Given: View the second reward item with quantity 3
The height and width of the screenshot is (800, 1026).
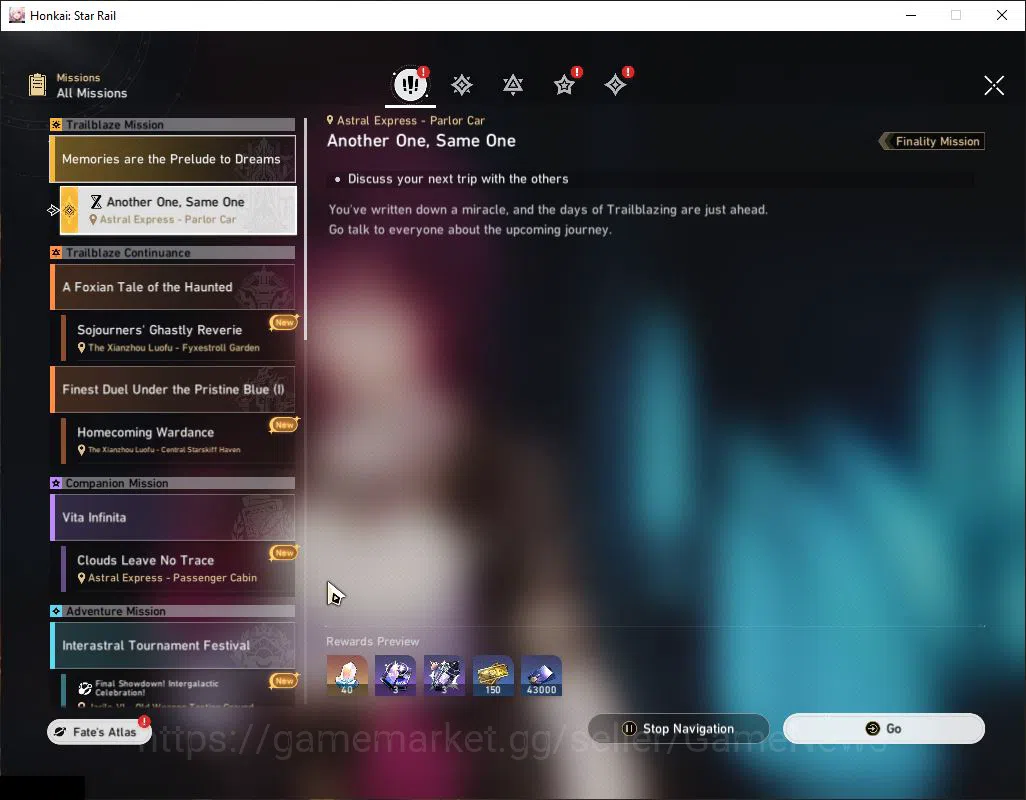Looking at the screenshot, I should [x=395, y=675].
